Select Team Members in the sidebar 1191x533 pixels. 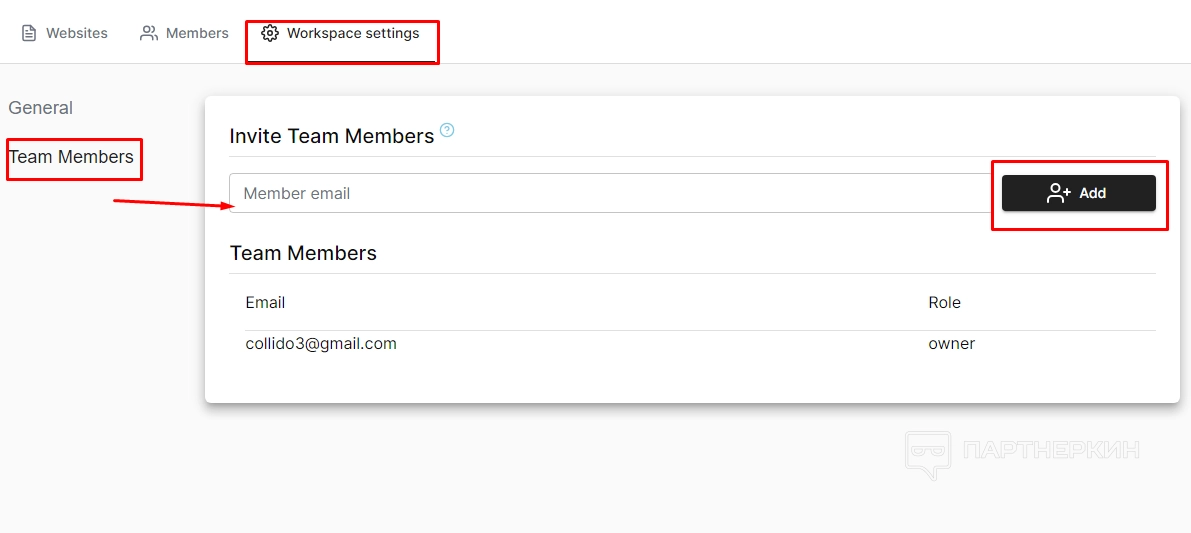tap(71, 157)
